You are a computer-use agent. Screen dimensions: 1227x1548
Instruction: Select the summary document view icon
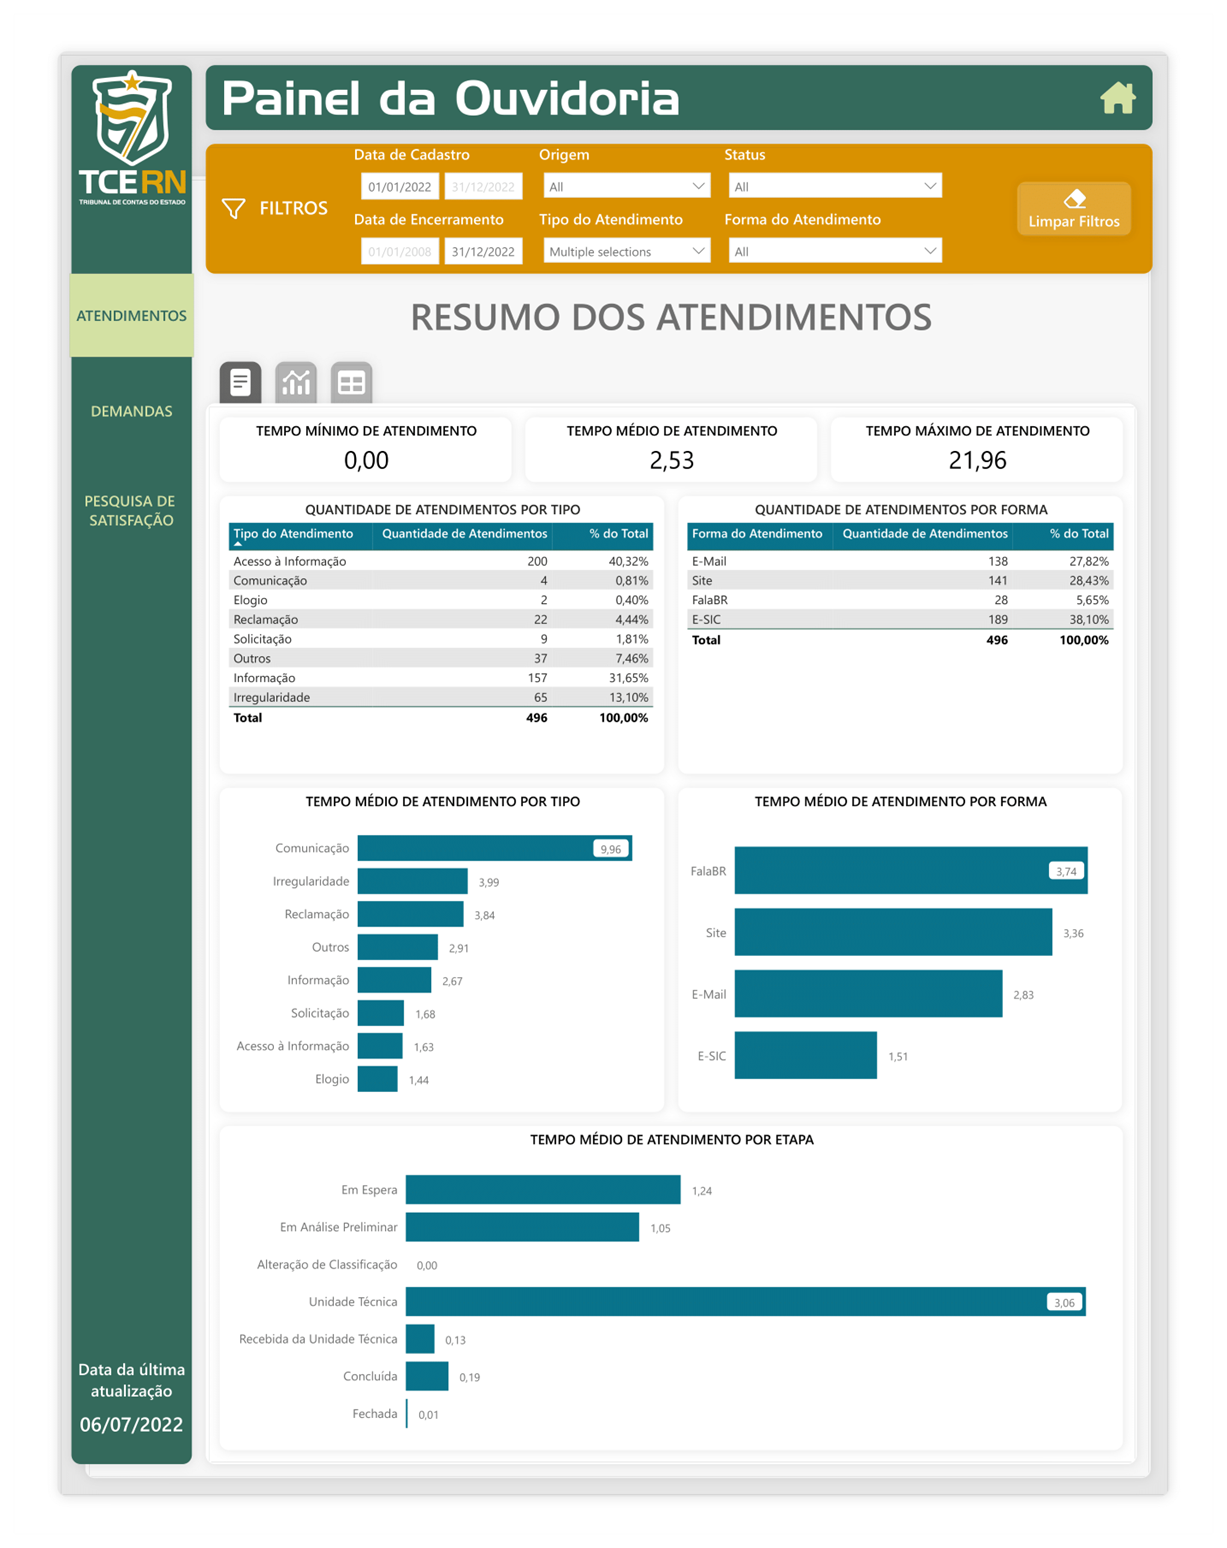tap(240, 382)
